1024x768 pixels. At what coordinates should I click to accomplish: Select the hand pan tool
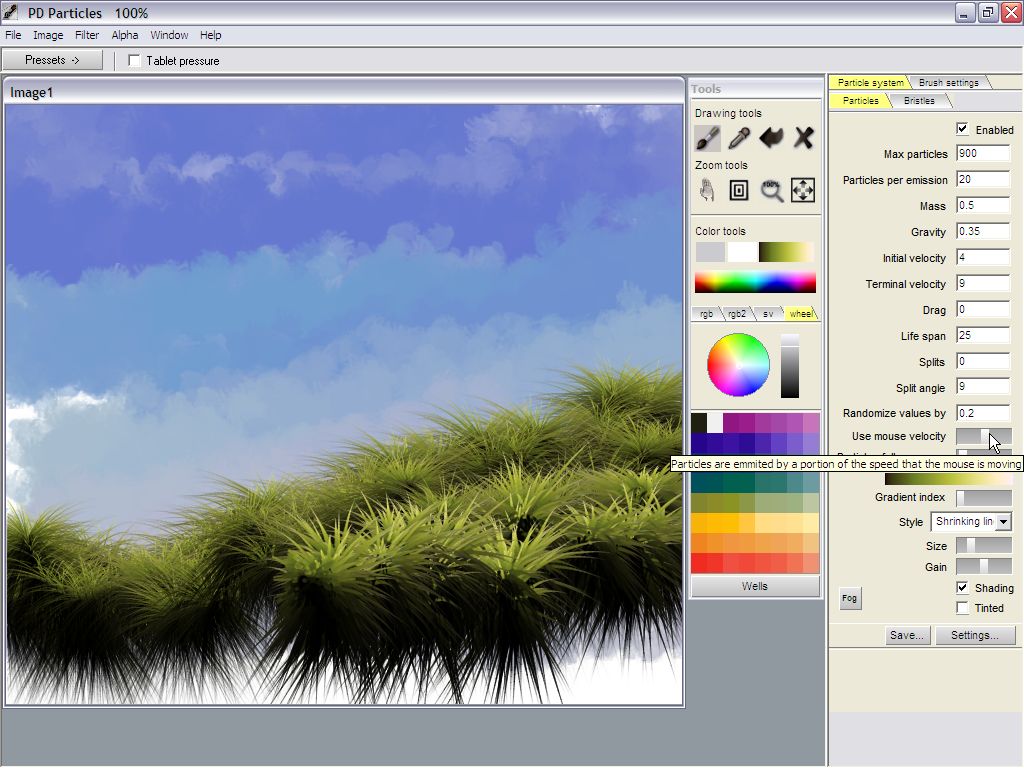pos(707,190)
